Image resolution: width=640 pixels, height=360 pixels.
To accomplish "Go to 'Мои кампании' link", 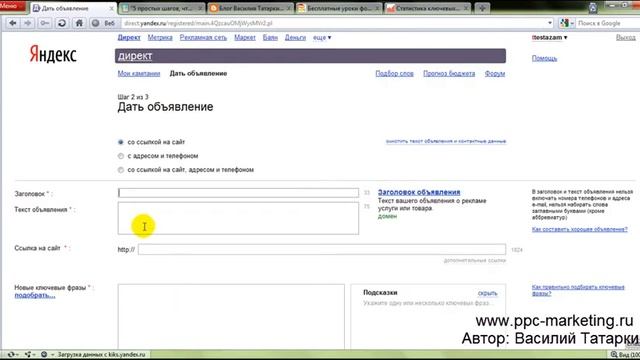I will pos(139,73).
